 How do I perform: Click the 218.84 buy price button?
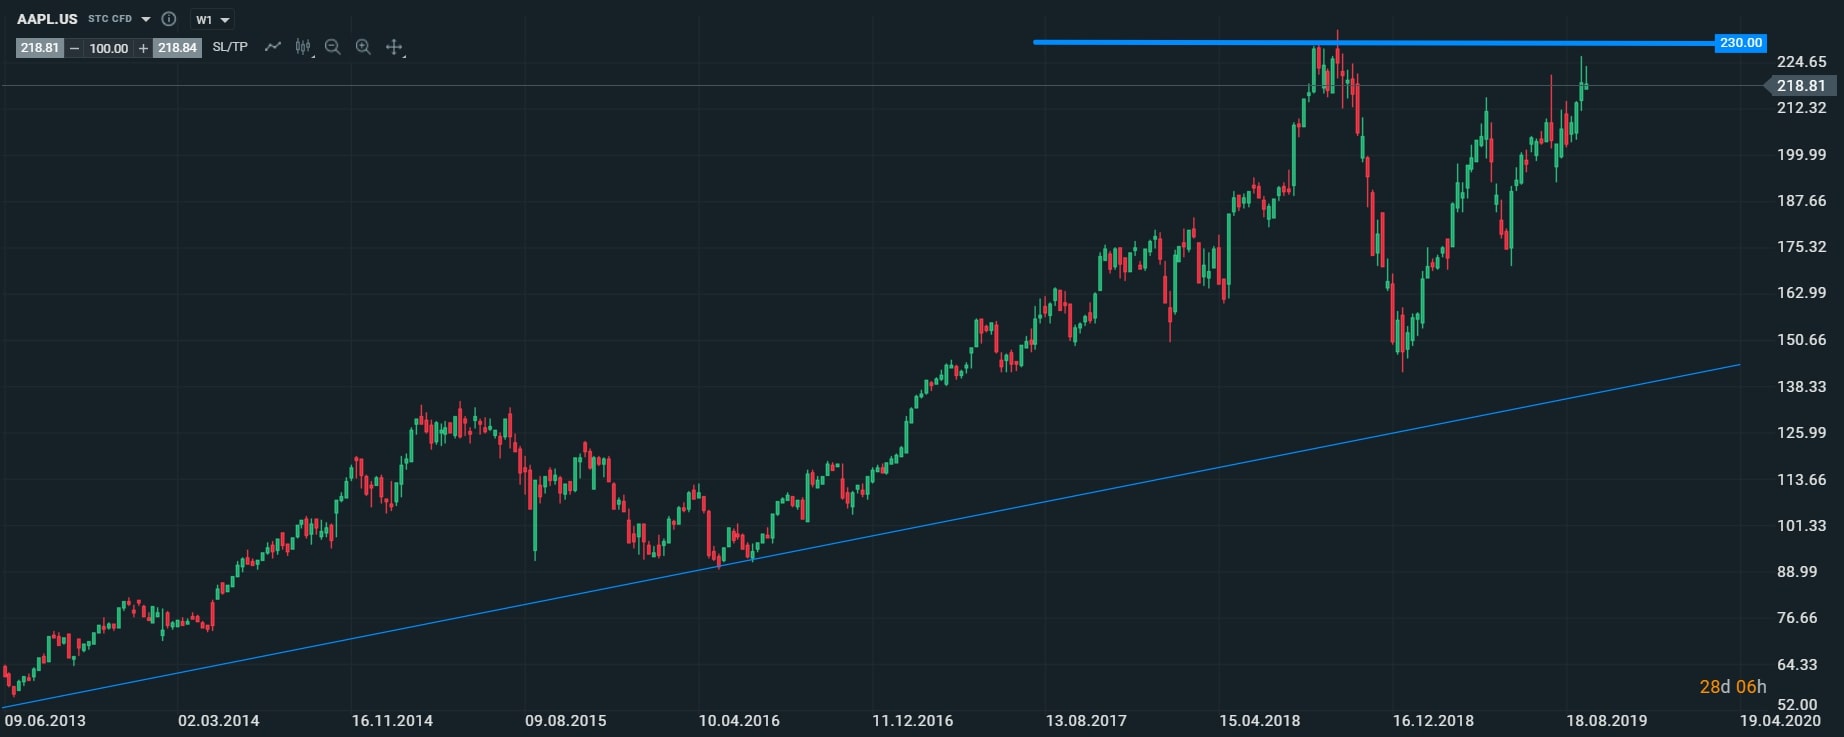(x=177, y=48)
